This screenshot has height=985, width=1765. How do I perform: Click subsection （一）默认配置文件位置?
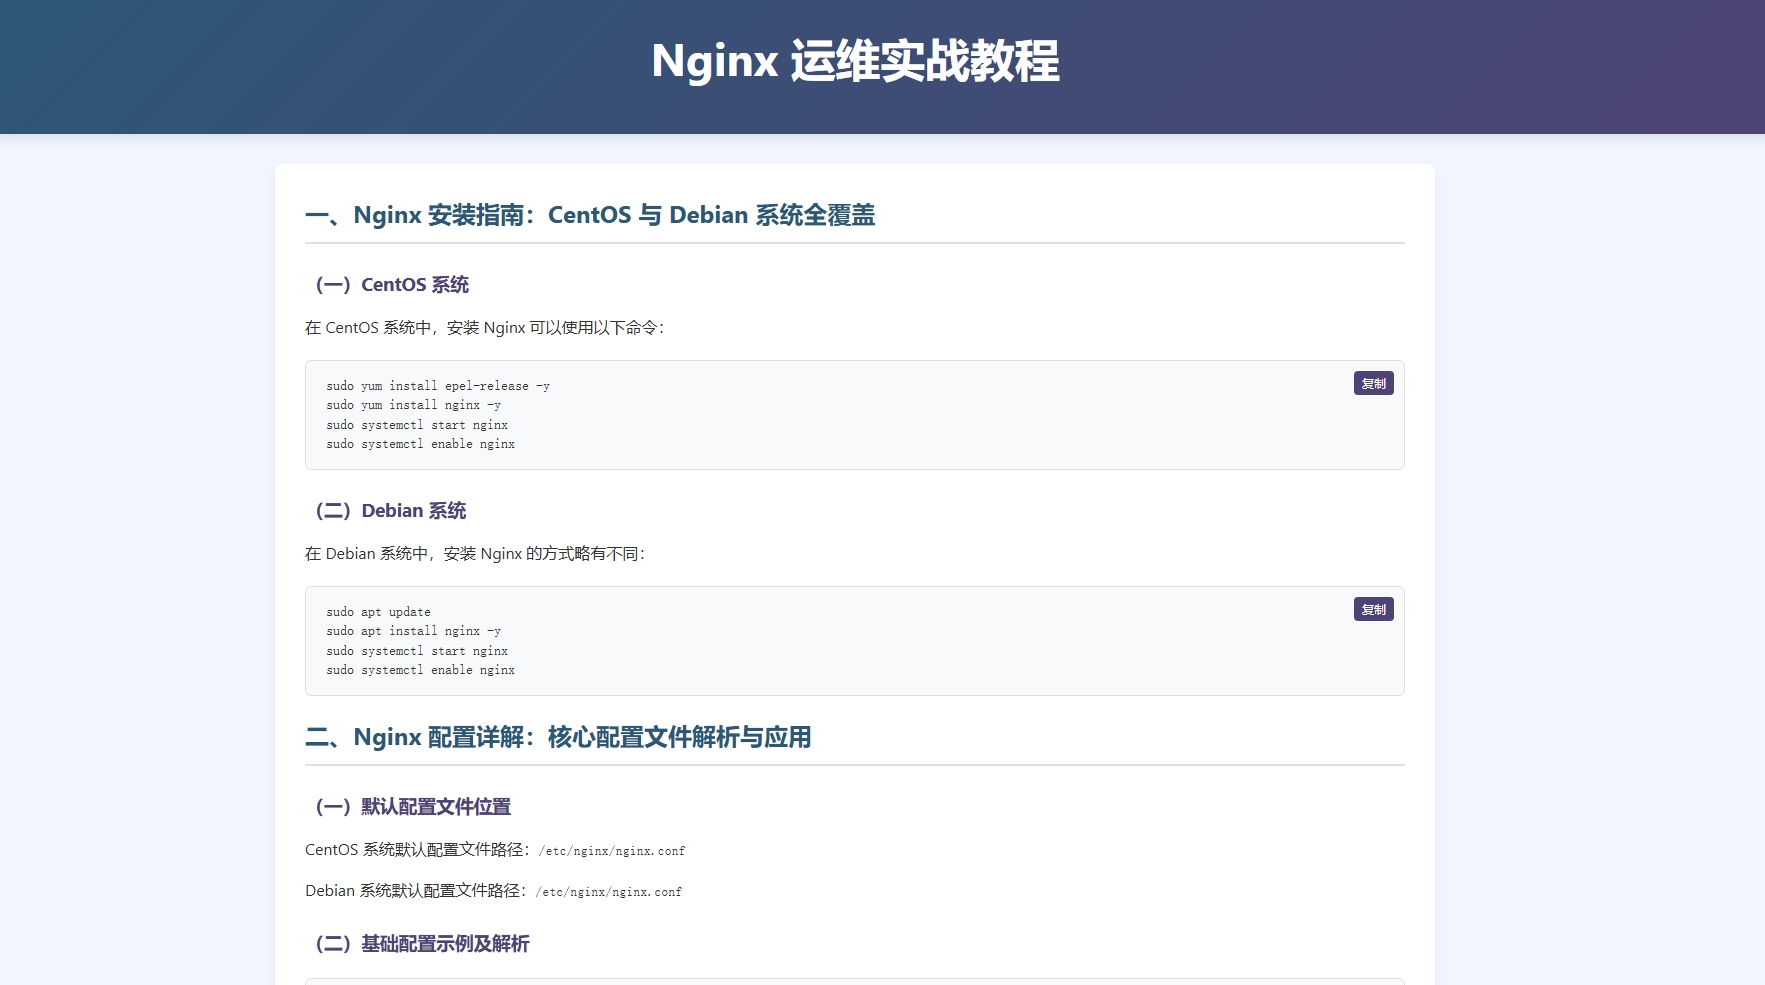(x=412, y=806)
